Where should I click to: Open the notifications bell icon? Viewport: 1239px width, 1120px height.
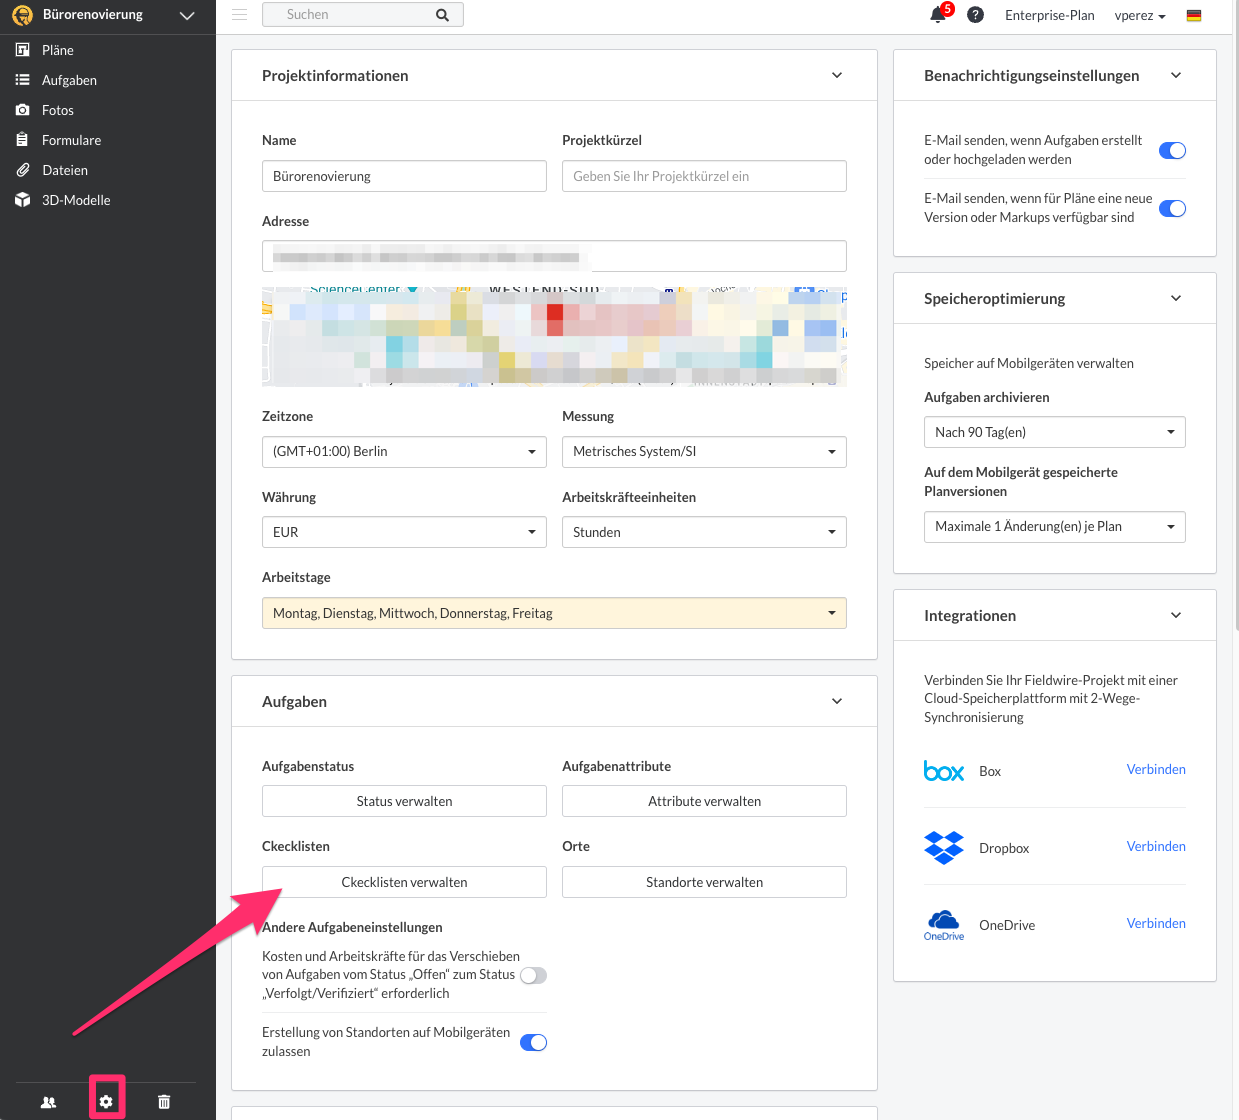point(938,15)
